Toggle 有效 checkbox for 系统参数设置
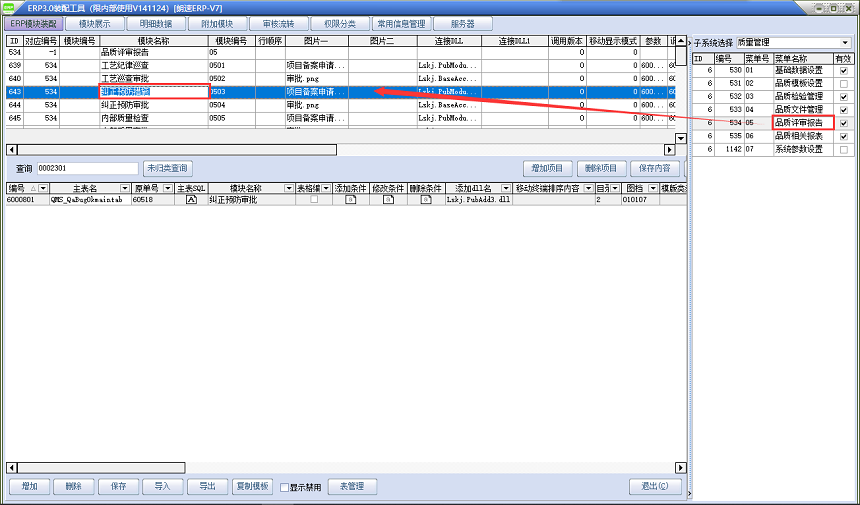The image size is (860, 505). click(845, 149)
